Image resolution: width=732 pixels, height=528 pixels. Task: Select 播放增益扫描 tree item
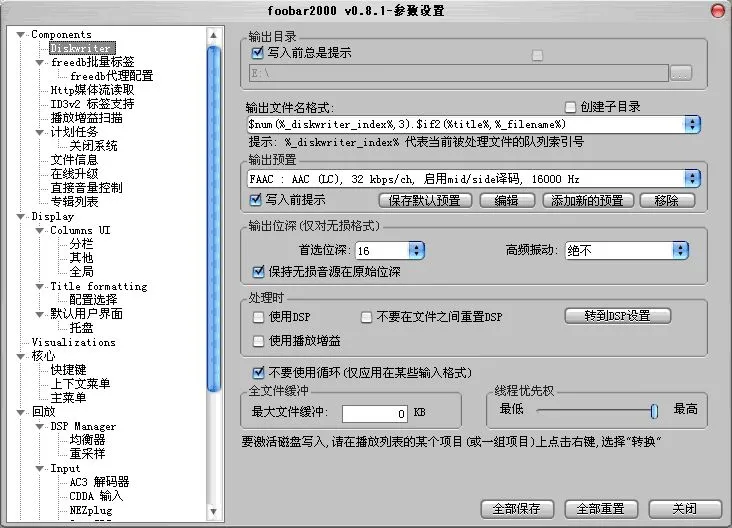pyautogui.click(x=87, y=118)
